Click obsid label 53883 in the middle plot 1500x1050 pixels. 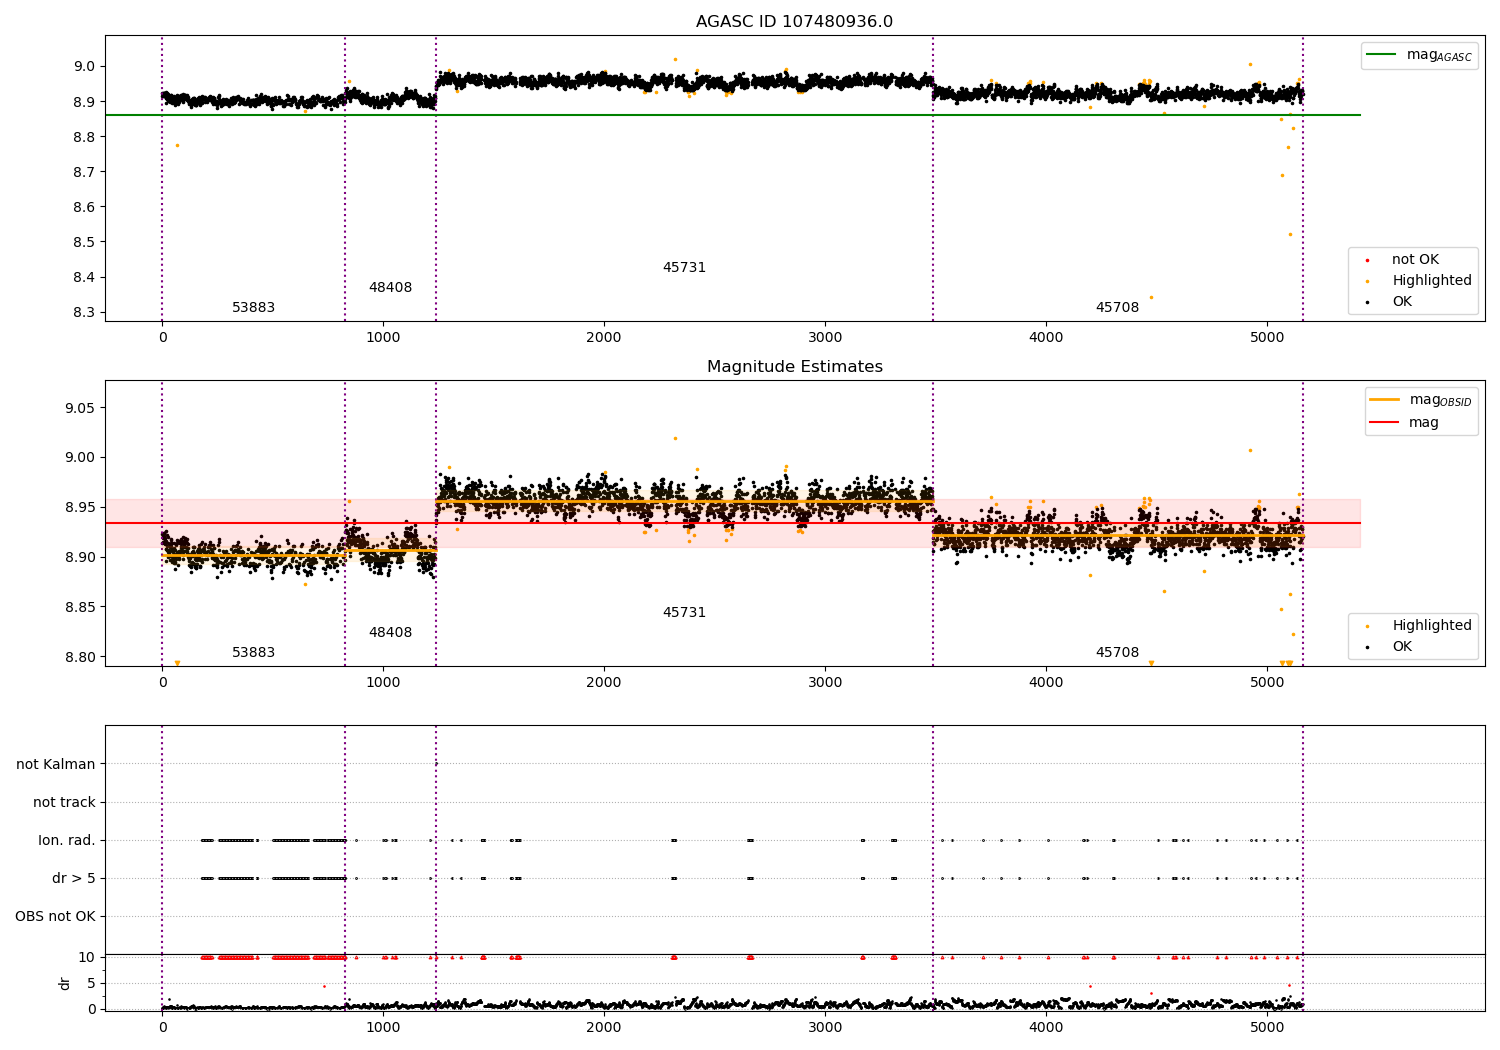click(x=253, y=653)
